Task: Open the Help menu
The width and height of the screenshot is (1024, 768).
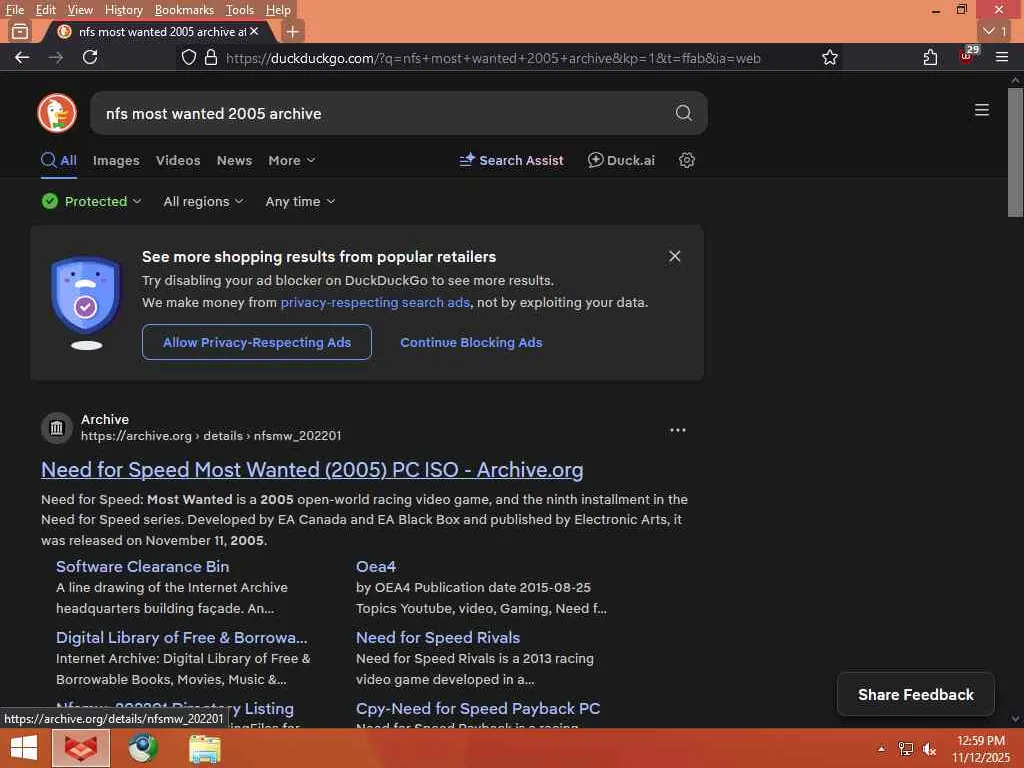Action: click(x=278, y=10)
